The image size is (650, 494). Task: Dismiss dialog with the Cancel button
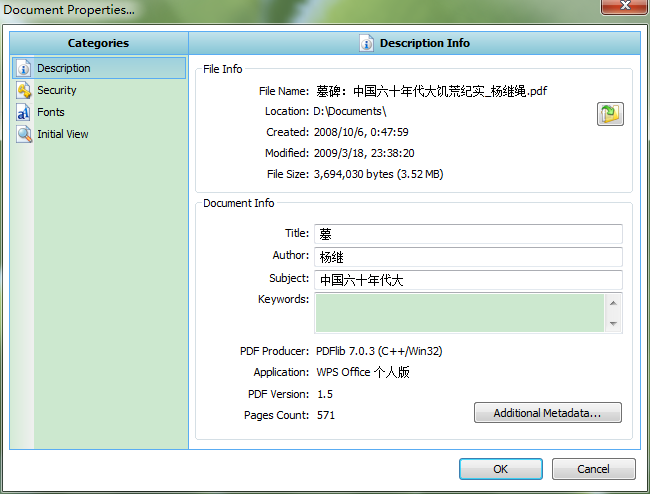[593, 469]
